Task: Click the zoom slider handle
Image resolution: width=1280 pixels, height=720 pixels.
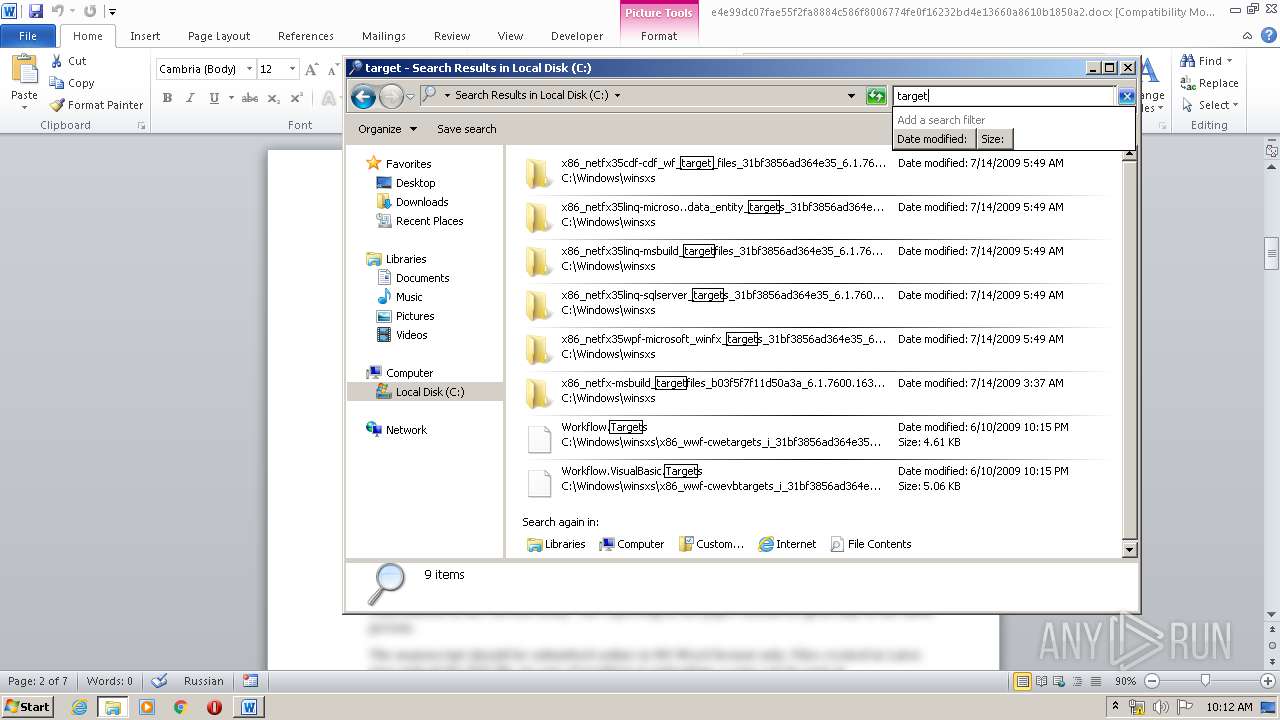Action: (1205, 681)
